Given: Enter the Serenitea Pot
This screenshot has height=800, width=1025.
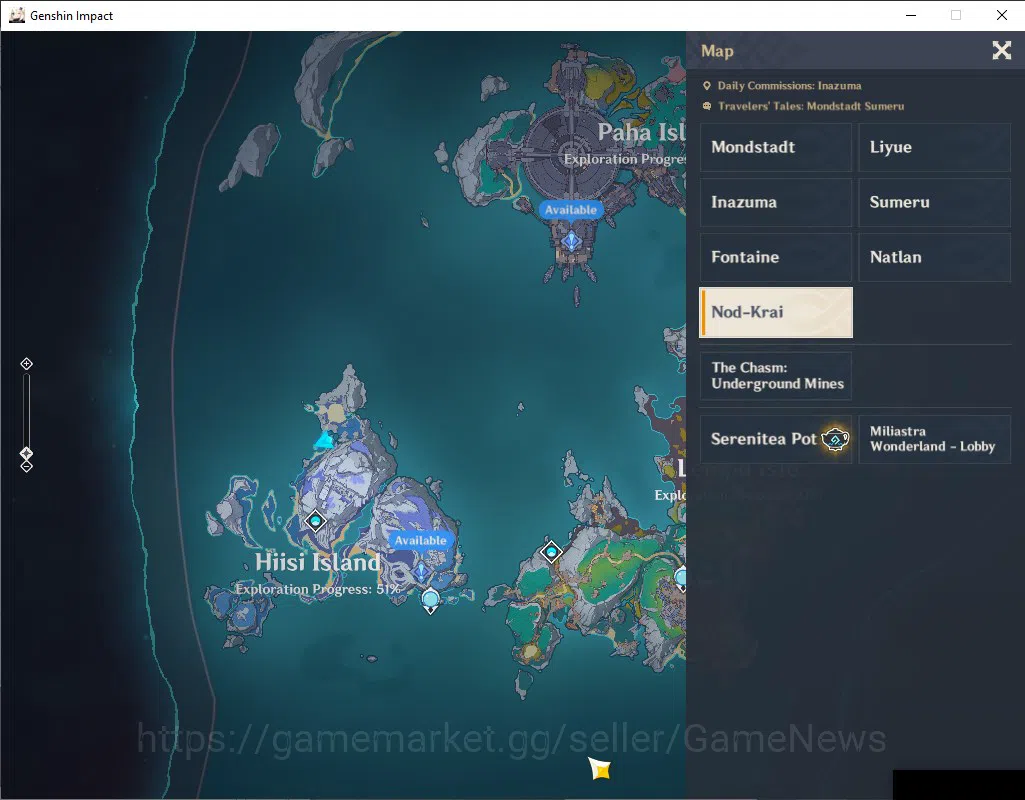Looking at the screenshot, I should pyautogui.click(x=776, y=439).
